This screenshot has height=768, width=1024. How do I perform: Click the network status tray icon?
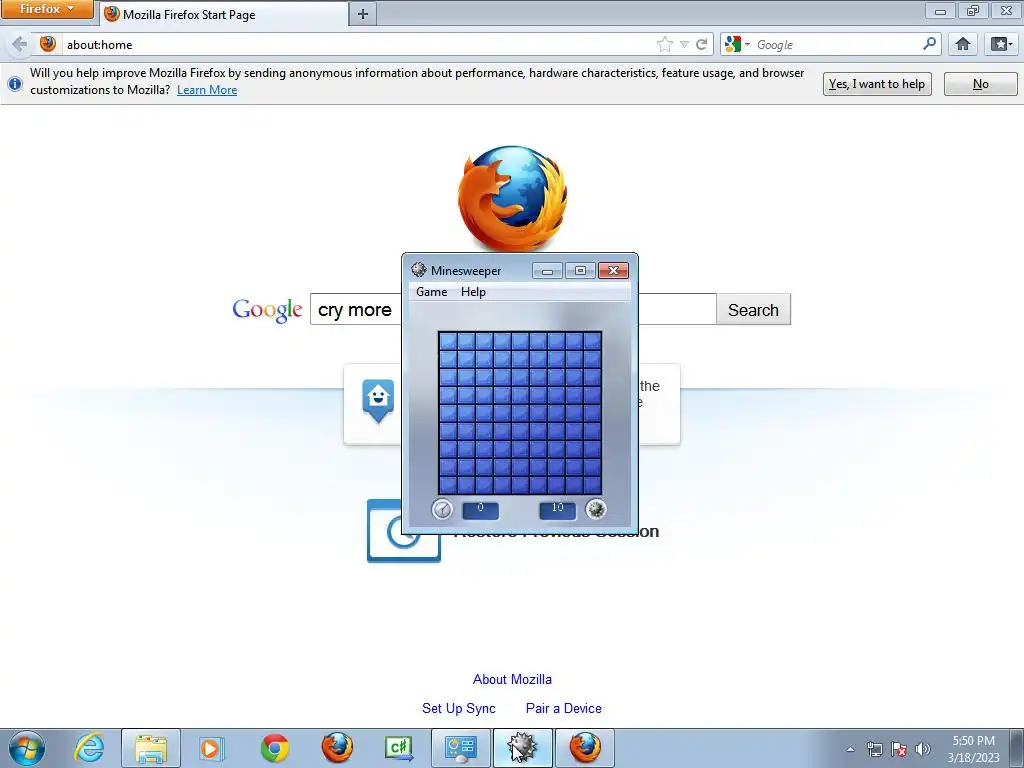874,749
